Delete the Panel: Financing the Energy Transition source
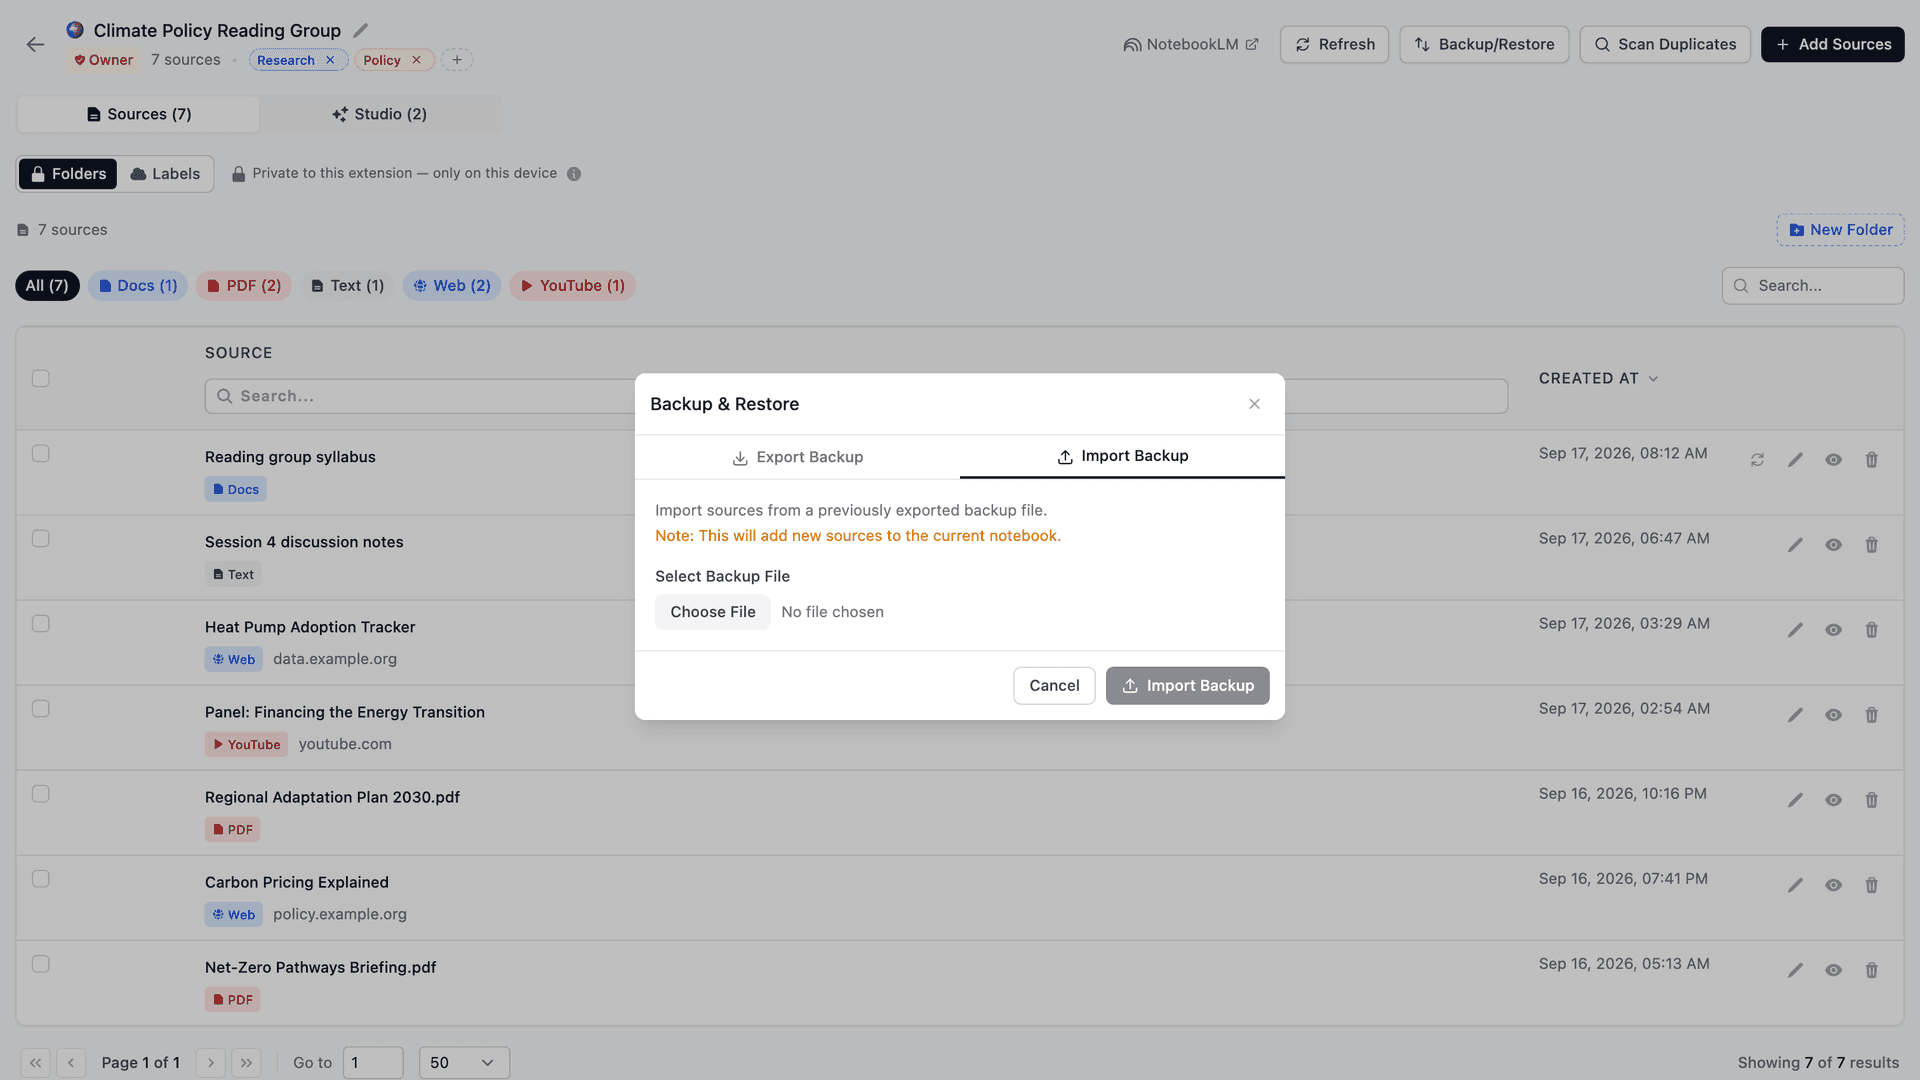The image size is (1920, 1080). click(1871, 715)
